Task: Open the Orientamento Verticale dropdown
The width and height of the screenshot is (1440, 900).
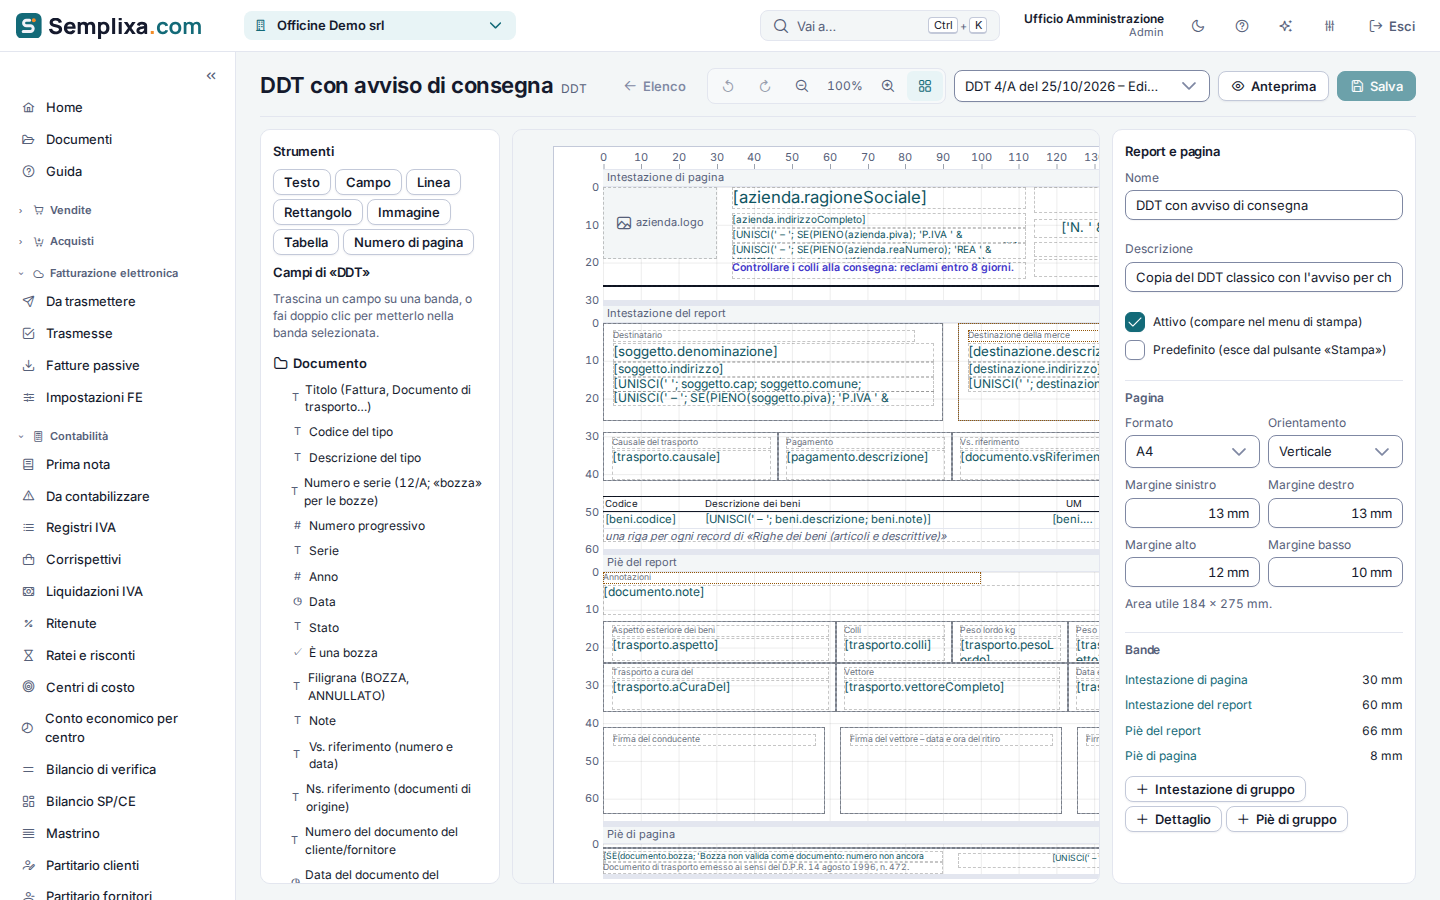Action: tap(1335, 452)
